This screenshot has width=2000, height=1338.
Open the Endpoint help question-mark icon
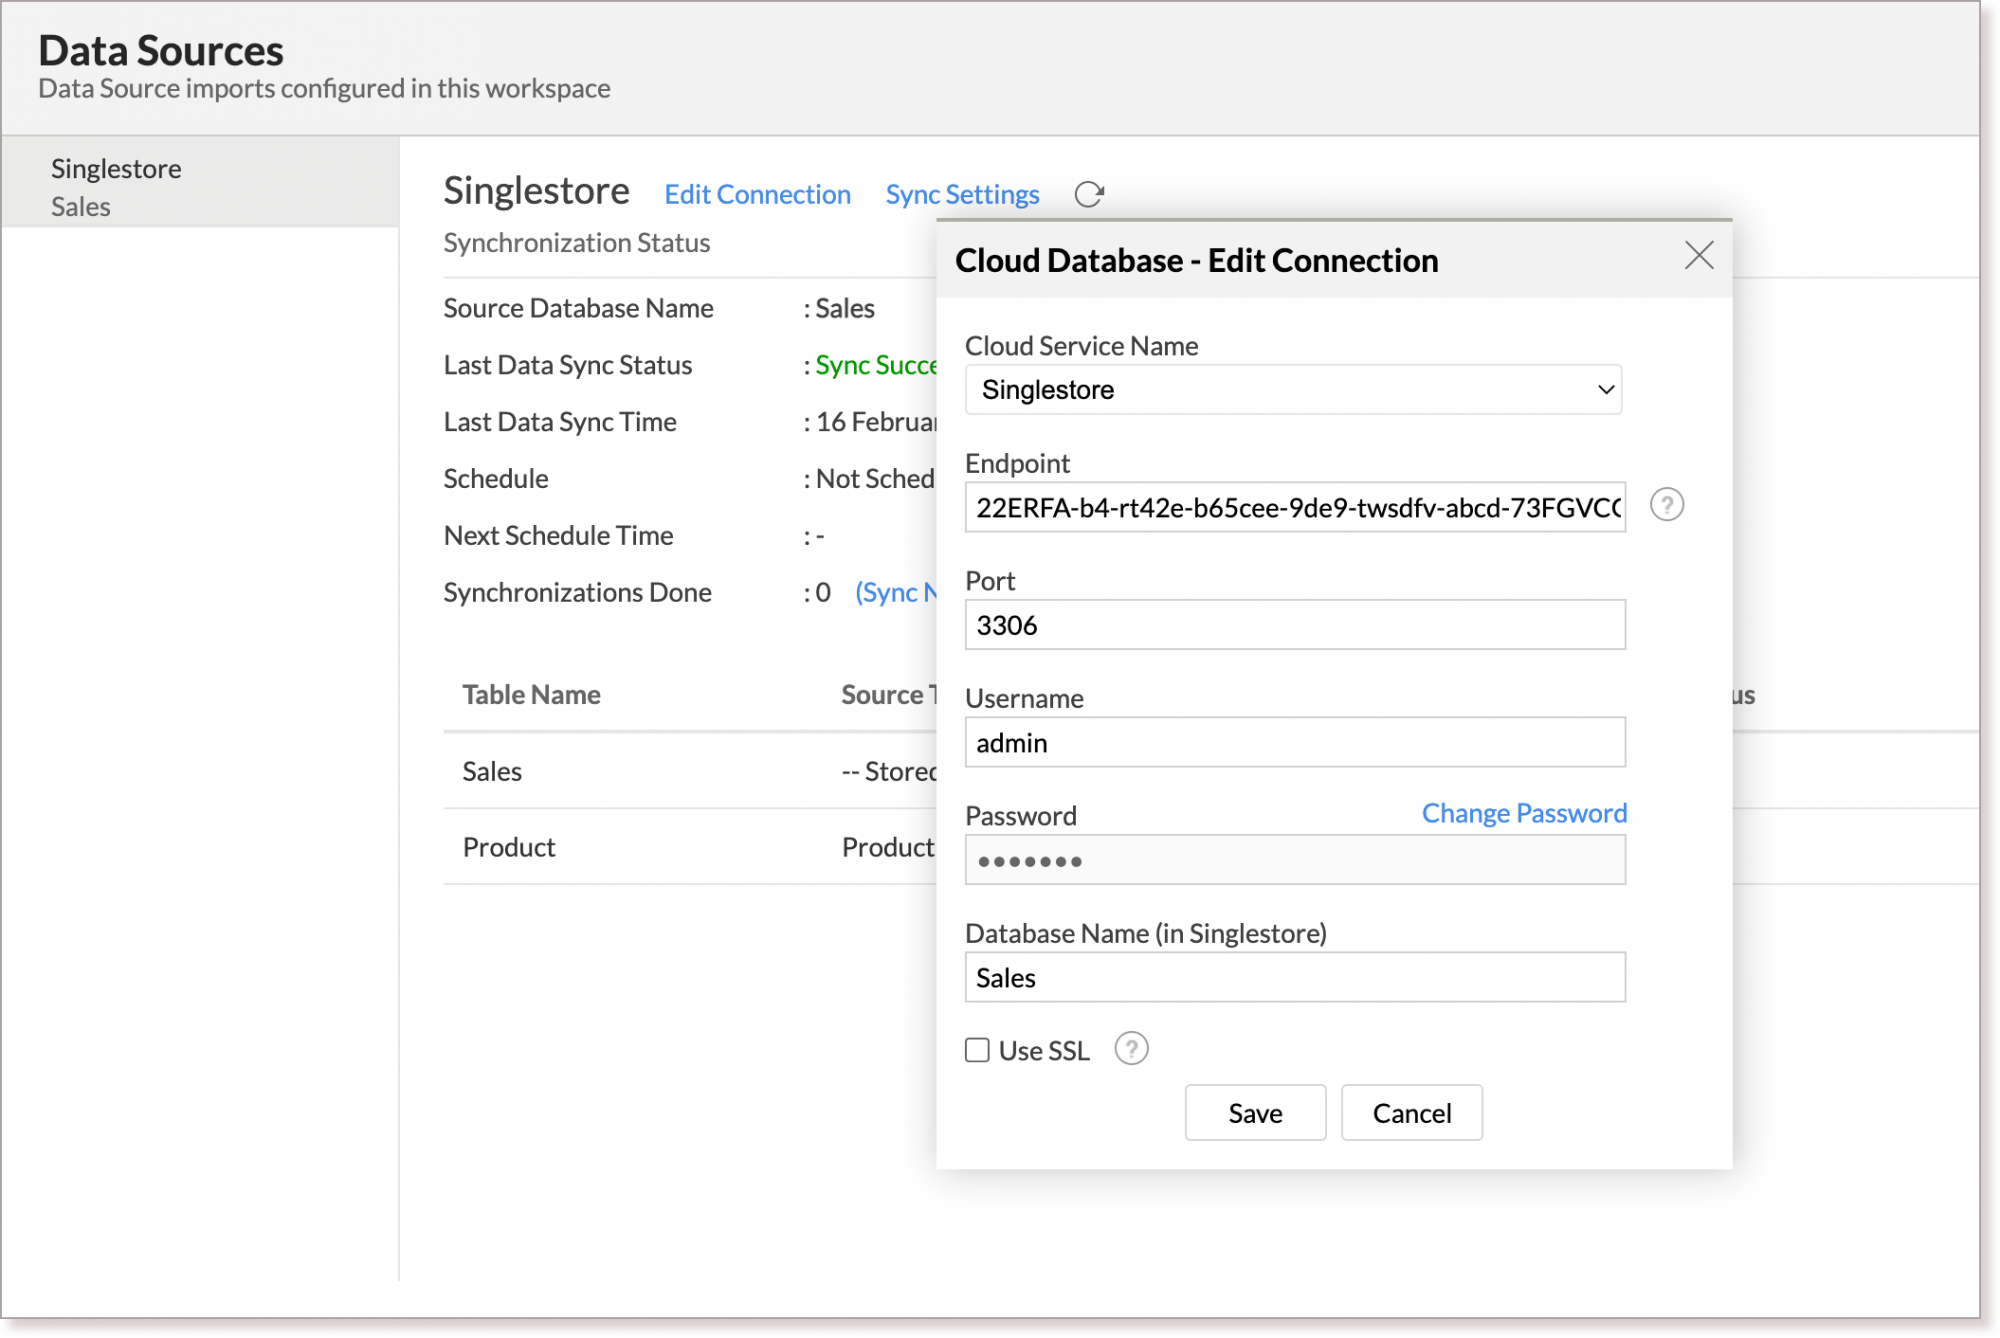[1666, 505]
